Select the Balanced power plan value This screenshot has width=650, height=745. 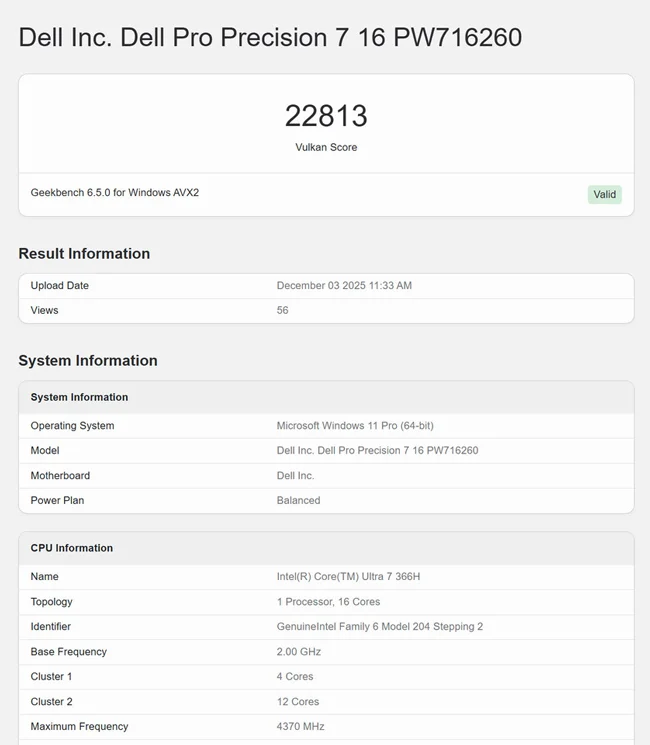pyautogui.click(x=298, y=500)
